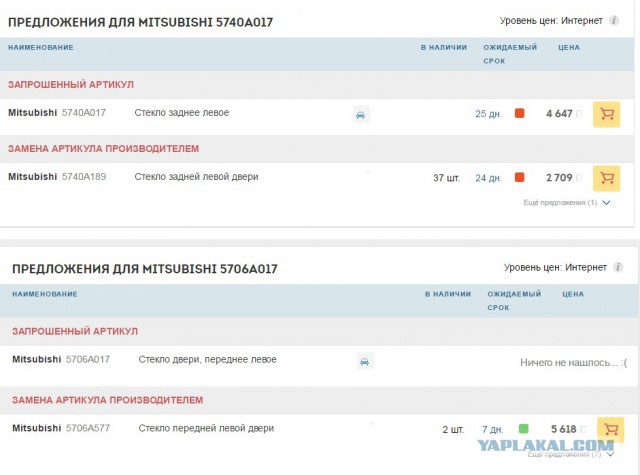
Task: Select article number 5740A189
Action: click(x=84, y=177)
